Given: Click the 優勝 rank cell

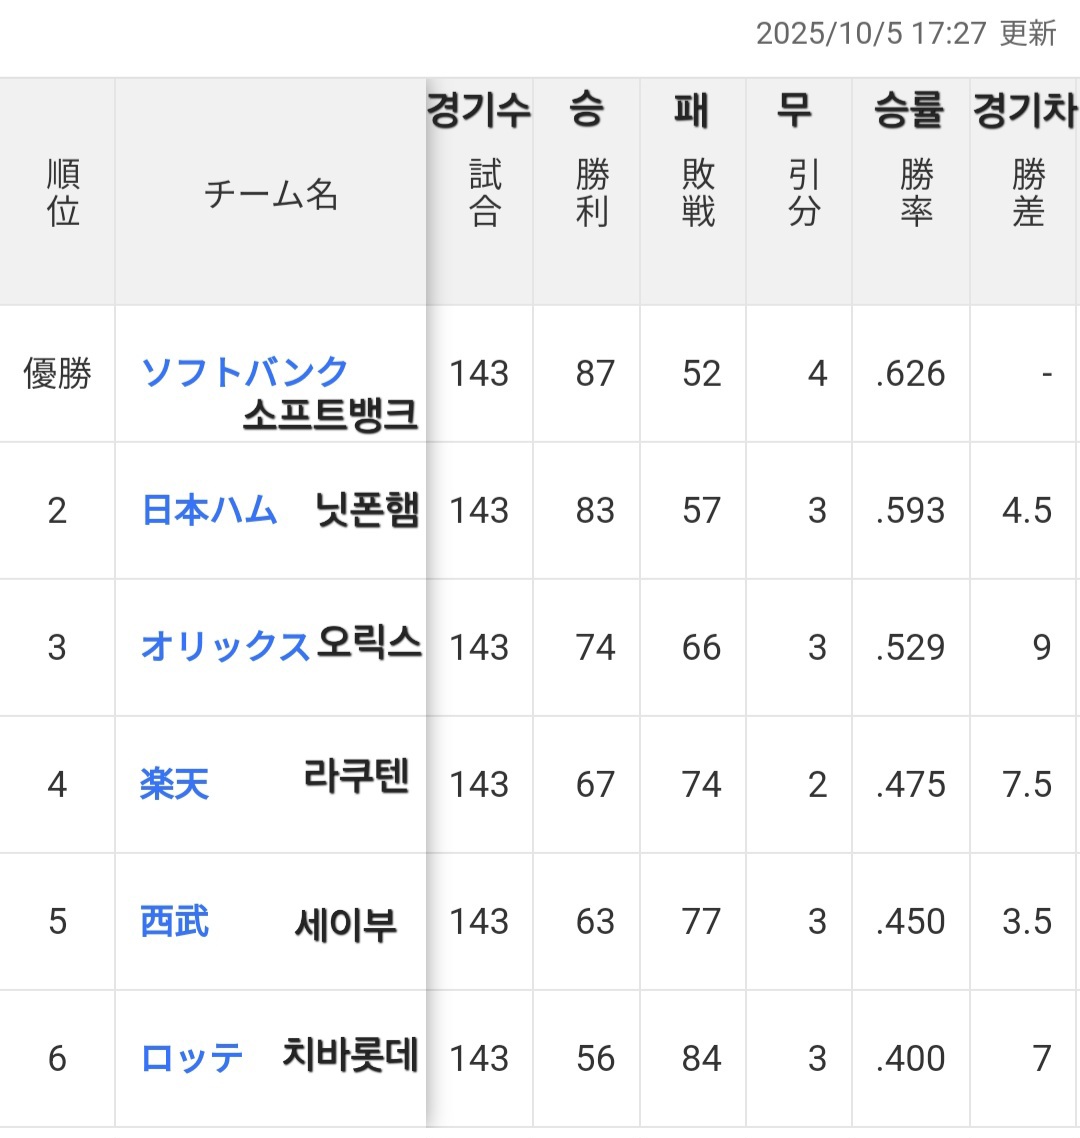Looking at the screenshot, I should [57, 373].
